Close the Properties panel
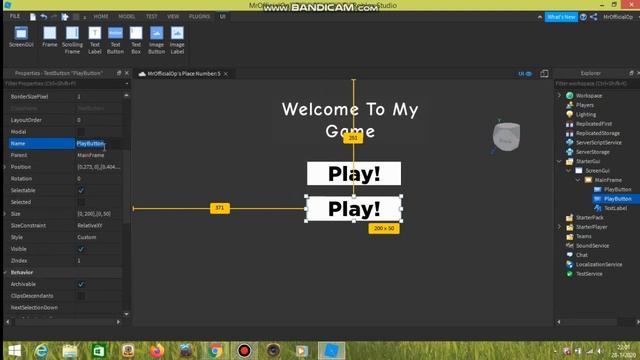The image size is (640, 360). 127,73
